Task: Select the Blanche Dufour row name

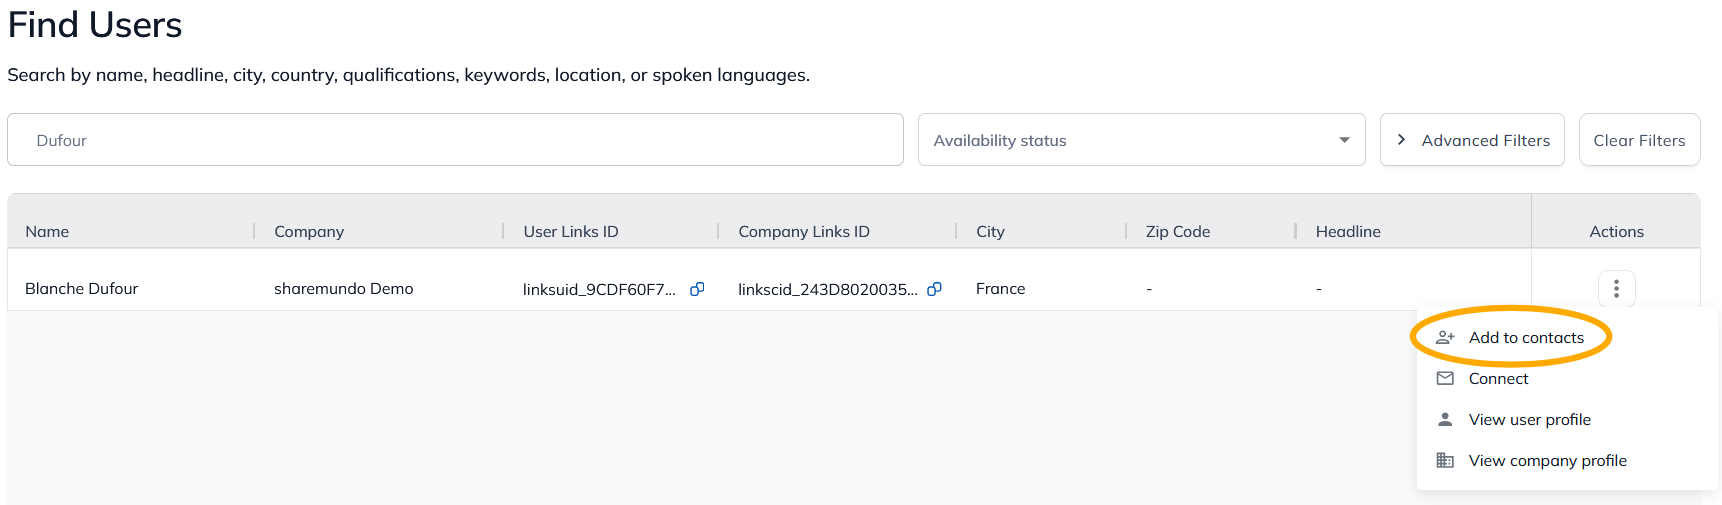Action: 81,288
